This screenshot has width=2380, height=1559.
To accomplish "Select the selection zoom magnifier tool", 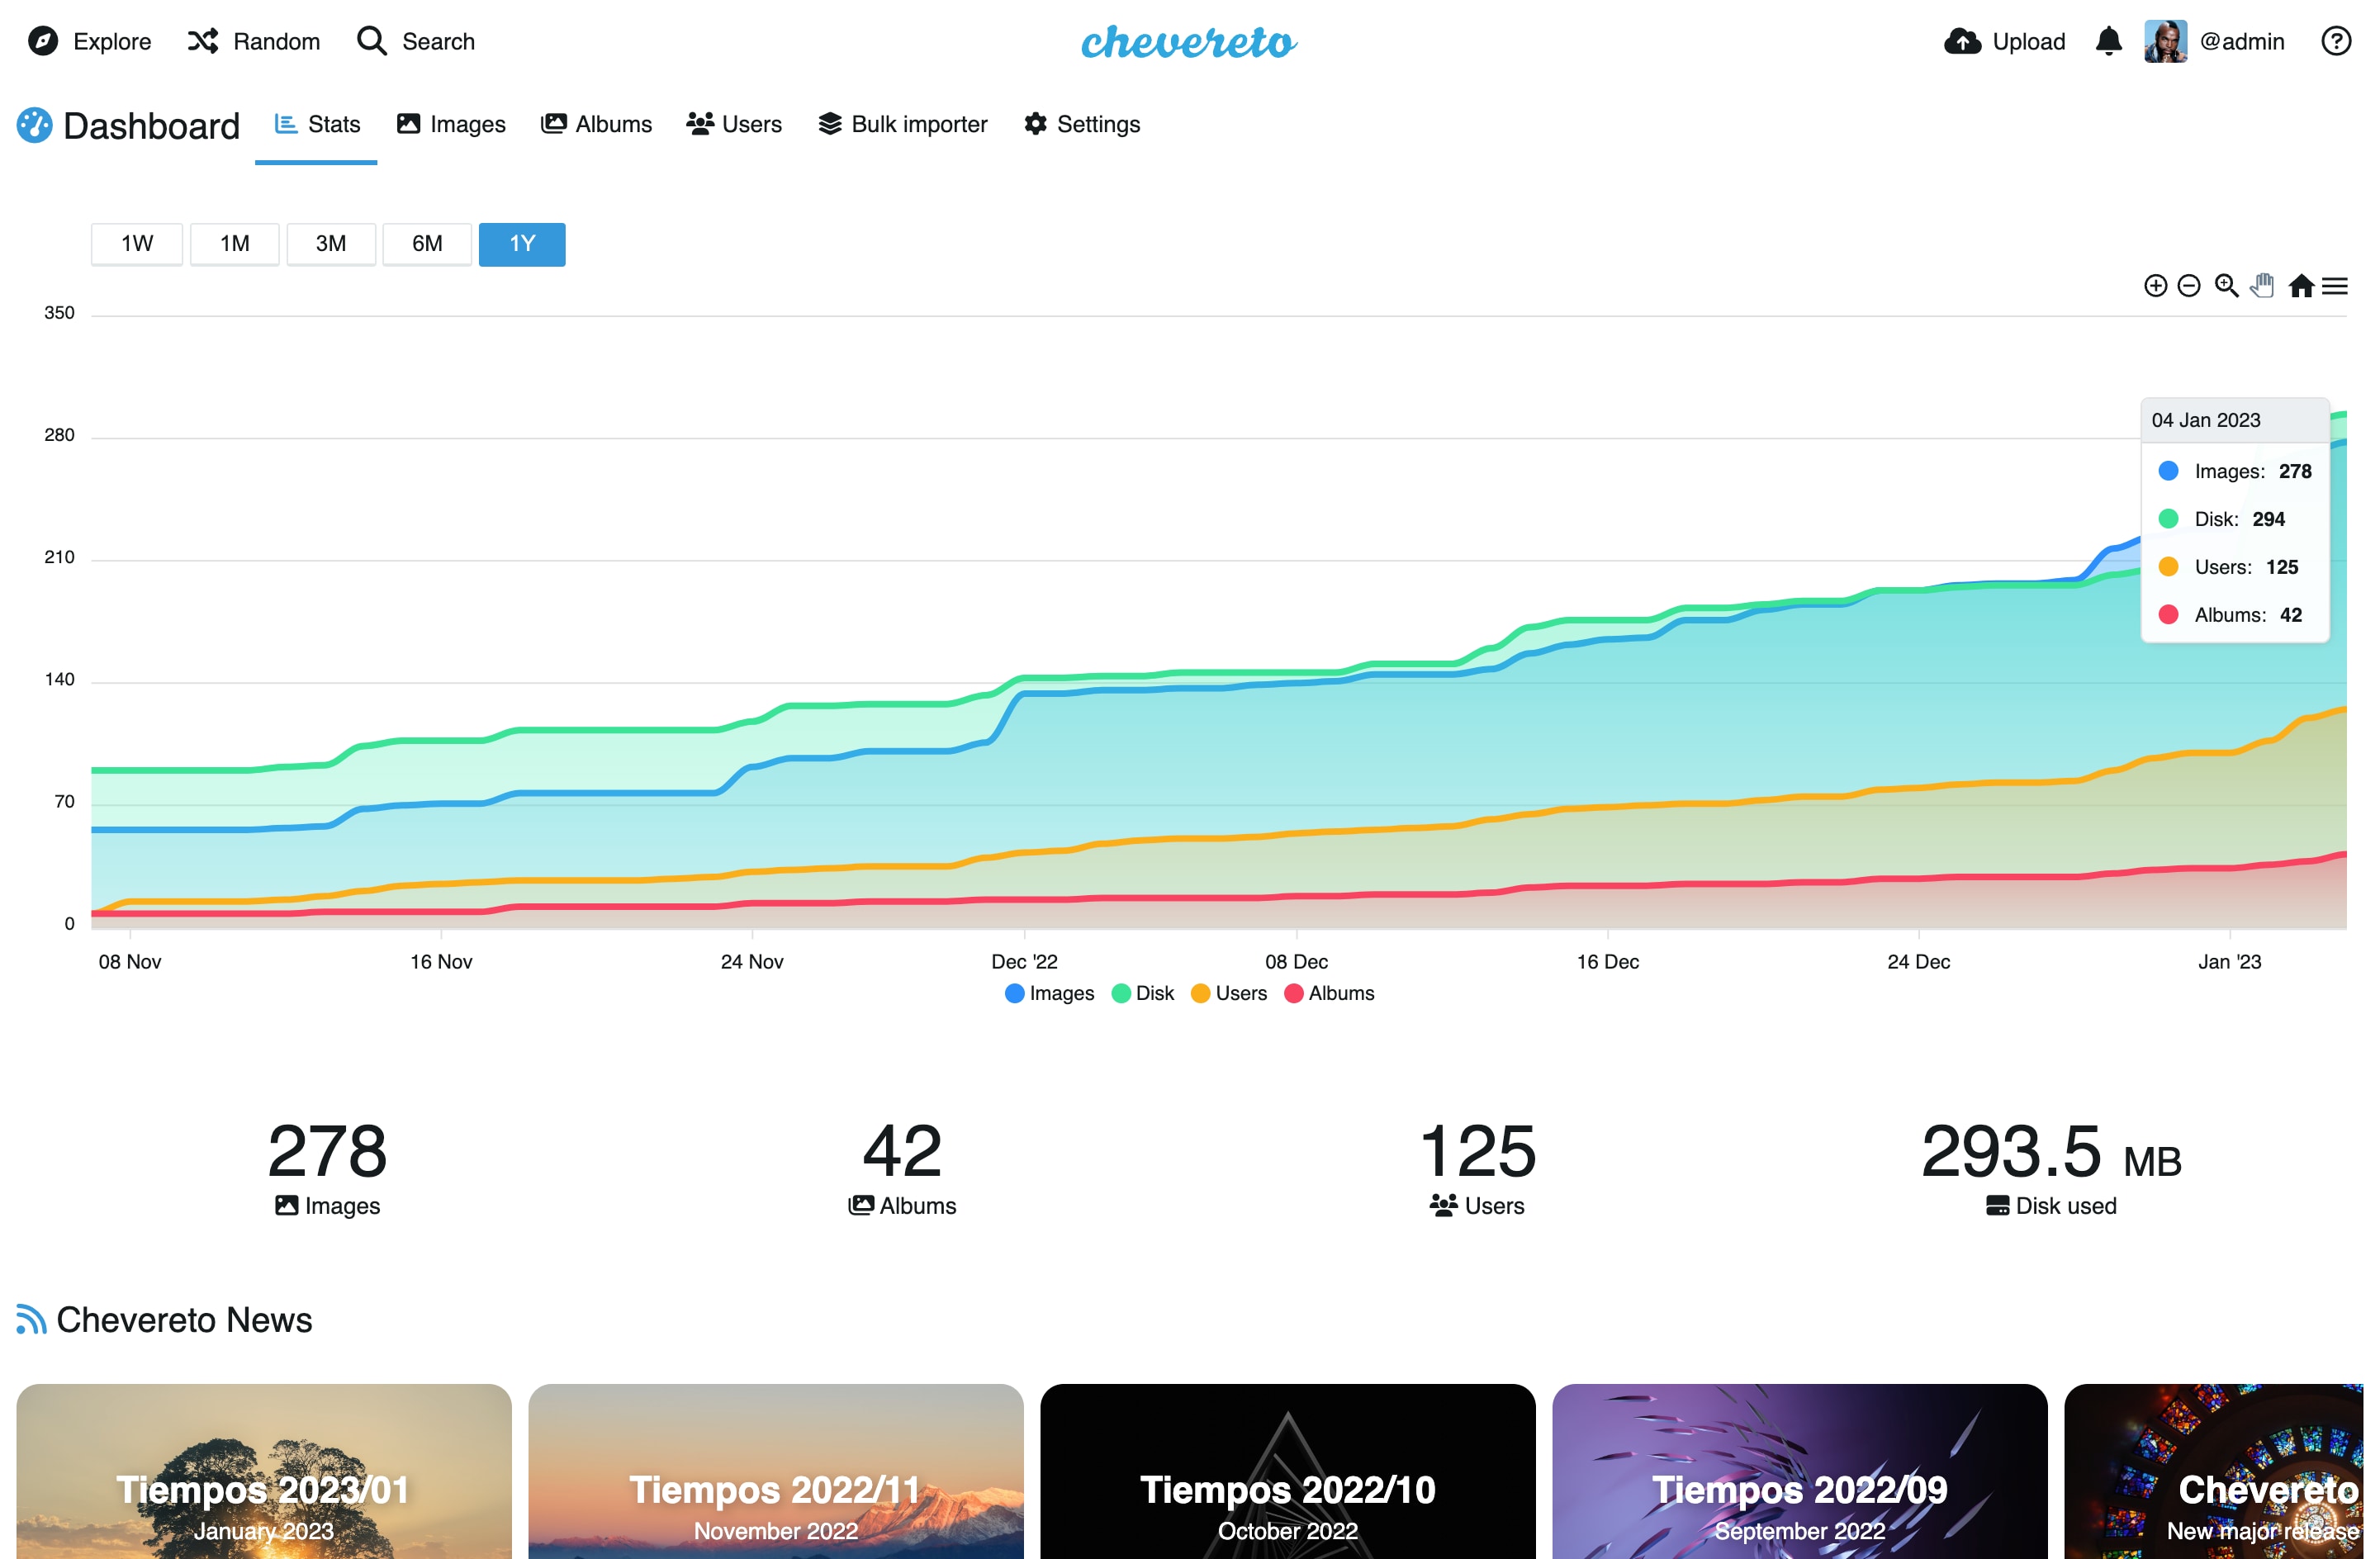I will coord(2226,286).
